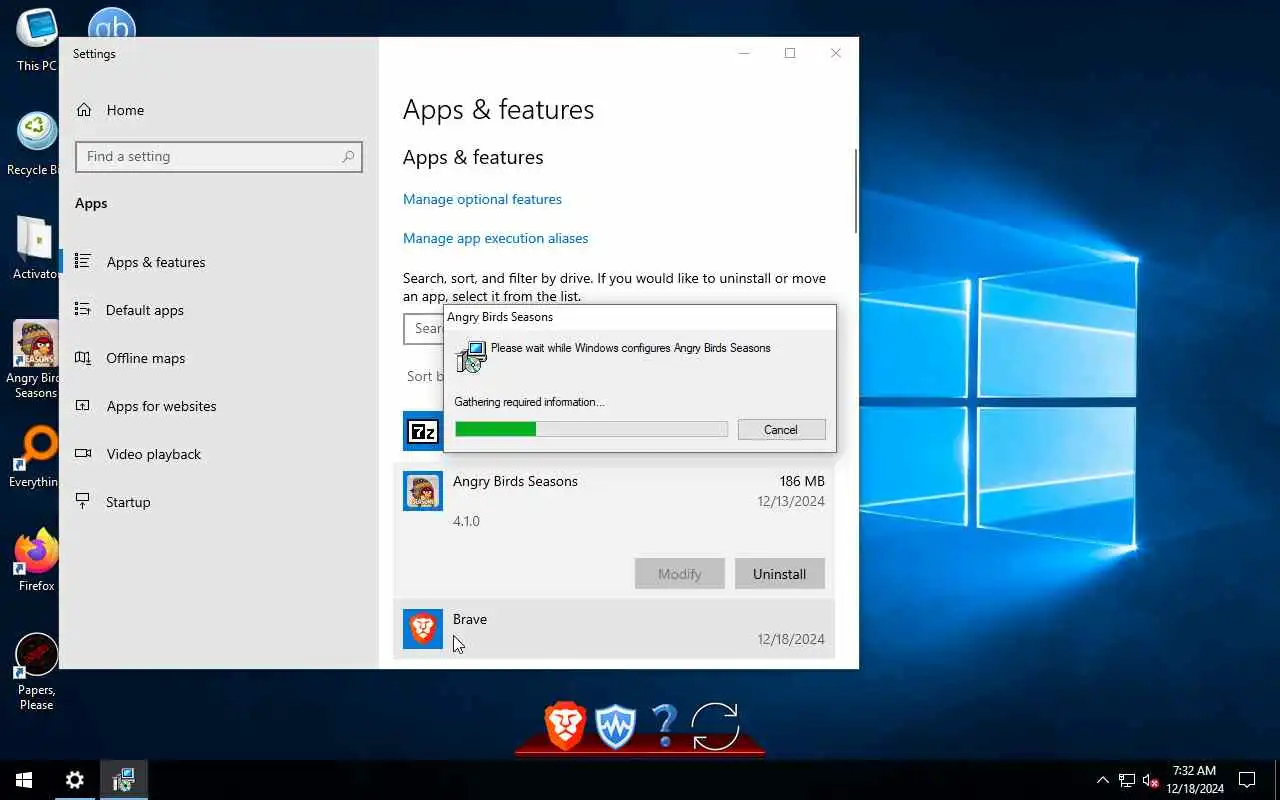Click the magnifier in Find a setting
This screenshot has height=800, width=1280.
pos(348,157)
